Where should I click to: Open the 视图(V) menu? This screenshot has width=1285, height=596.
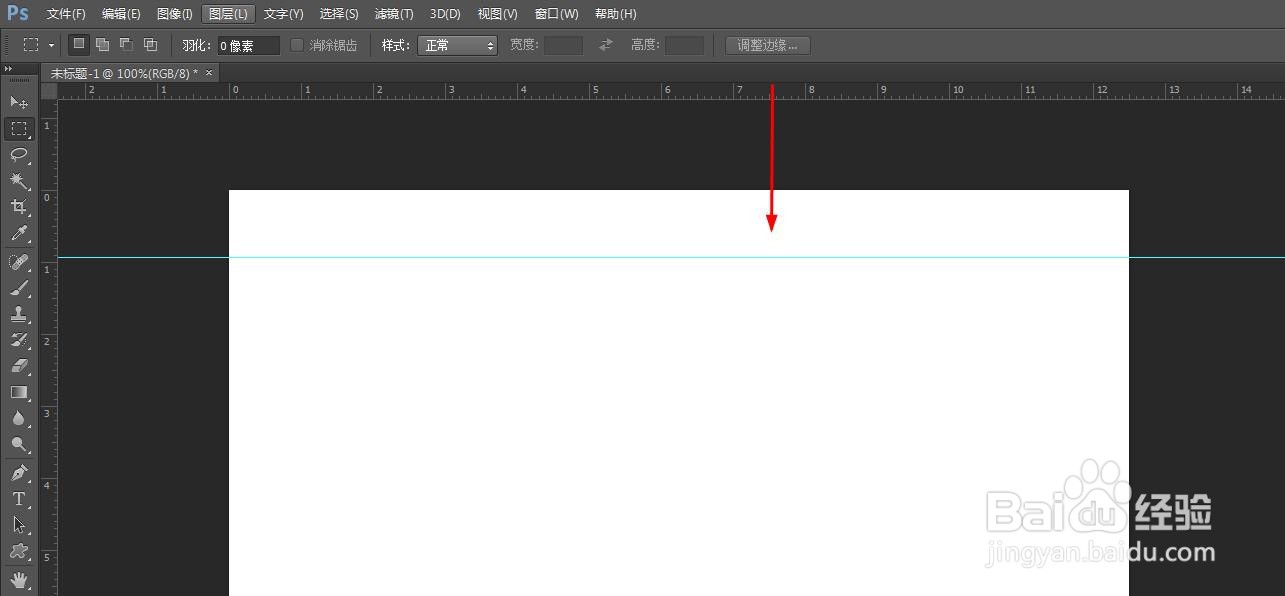pyautogui.click(x=497, y=14)
